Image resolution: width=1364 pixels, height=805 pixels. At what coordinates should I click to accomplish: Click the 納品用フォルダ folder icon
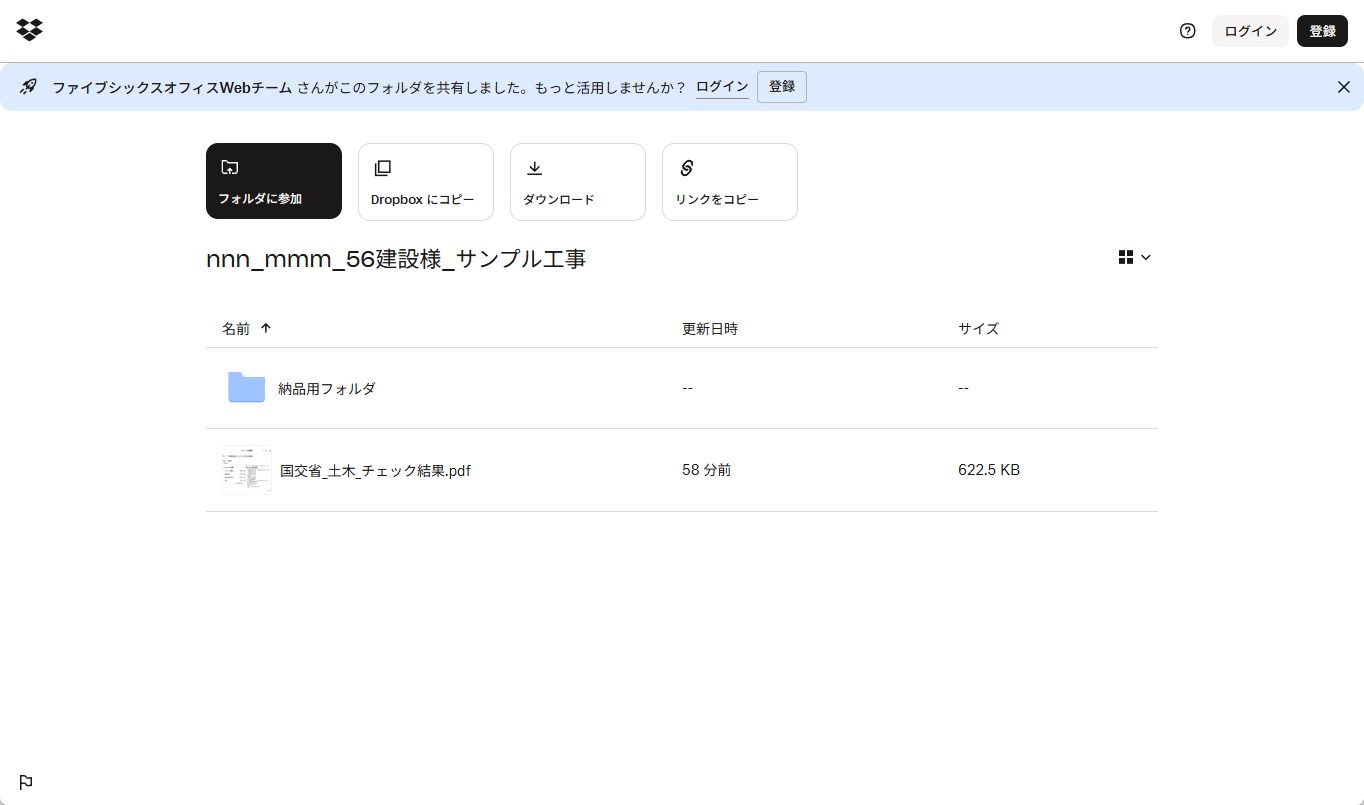point(246,388)
